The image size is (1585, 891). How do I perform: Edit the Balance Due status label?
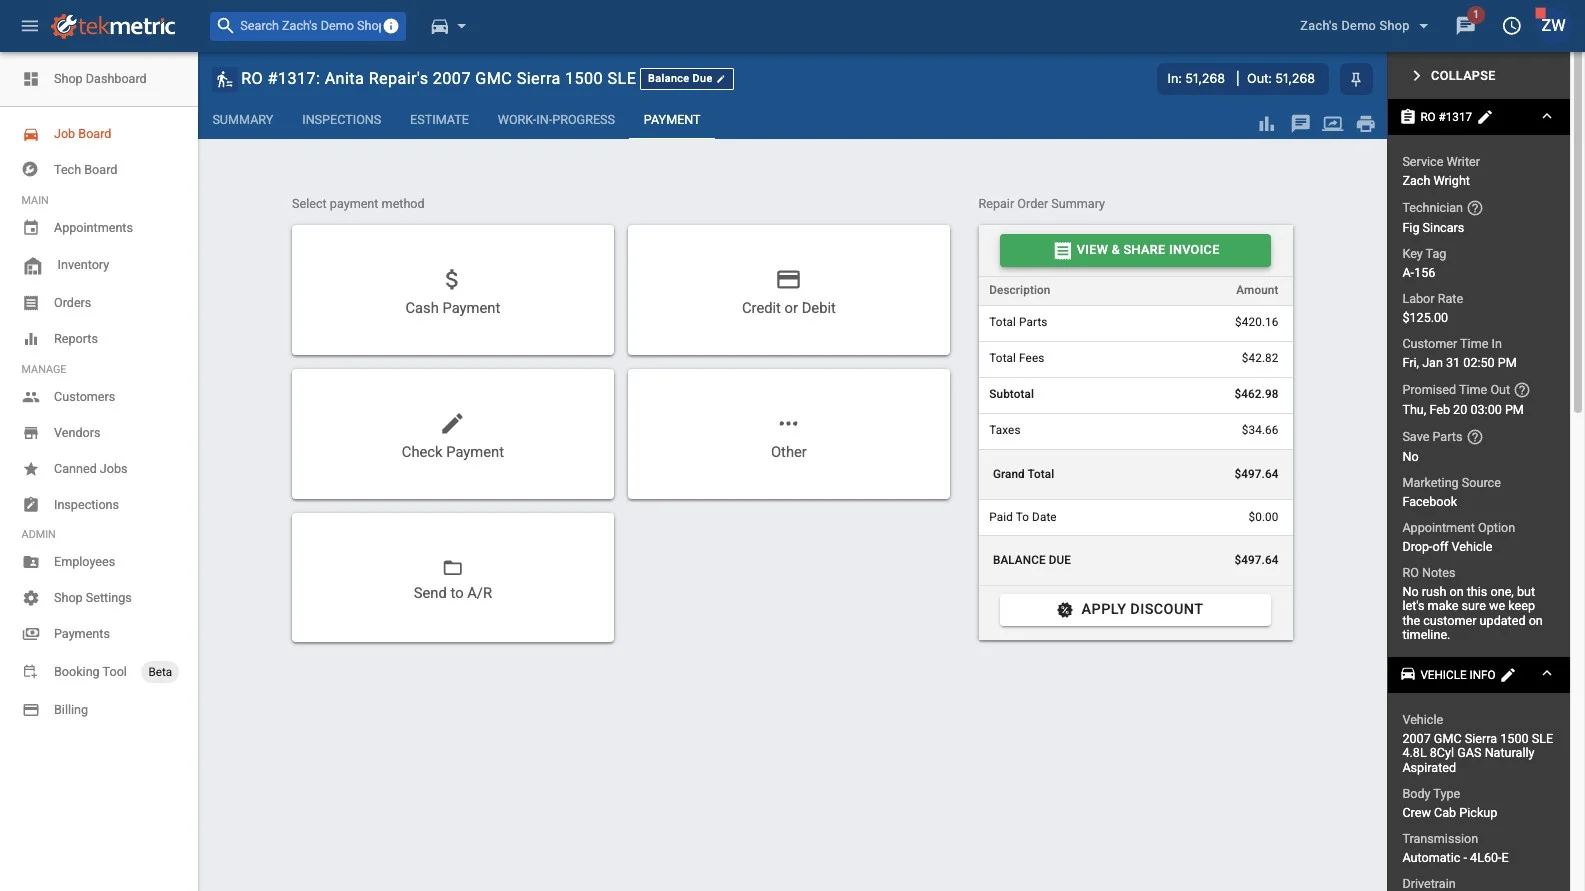(x=687, y=79)
